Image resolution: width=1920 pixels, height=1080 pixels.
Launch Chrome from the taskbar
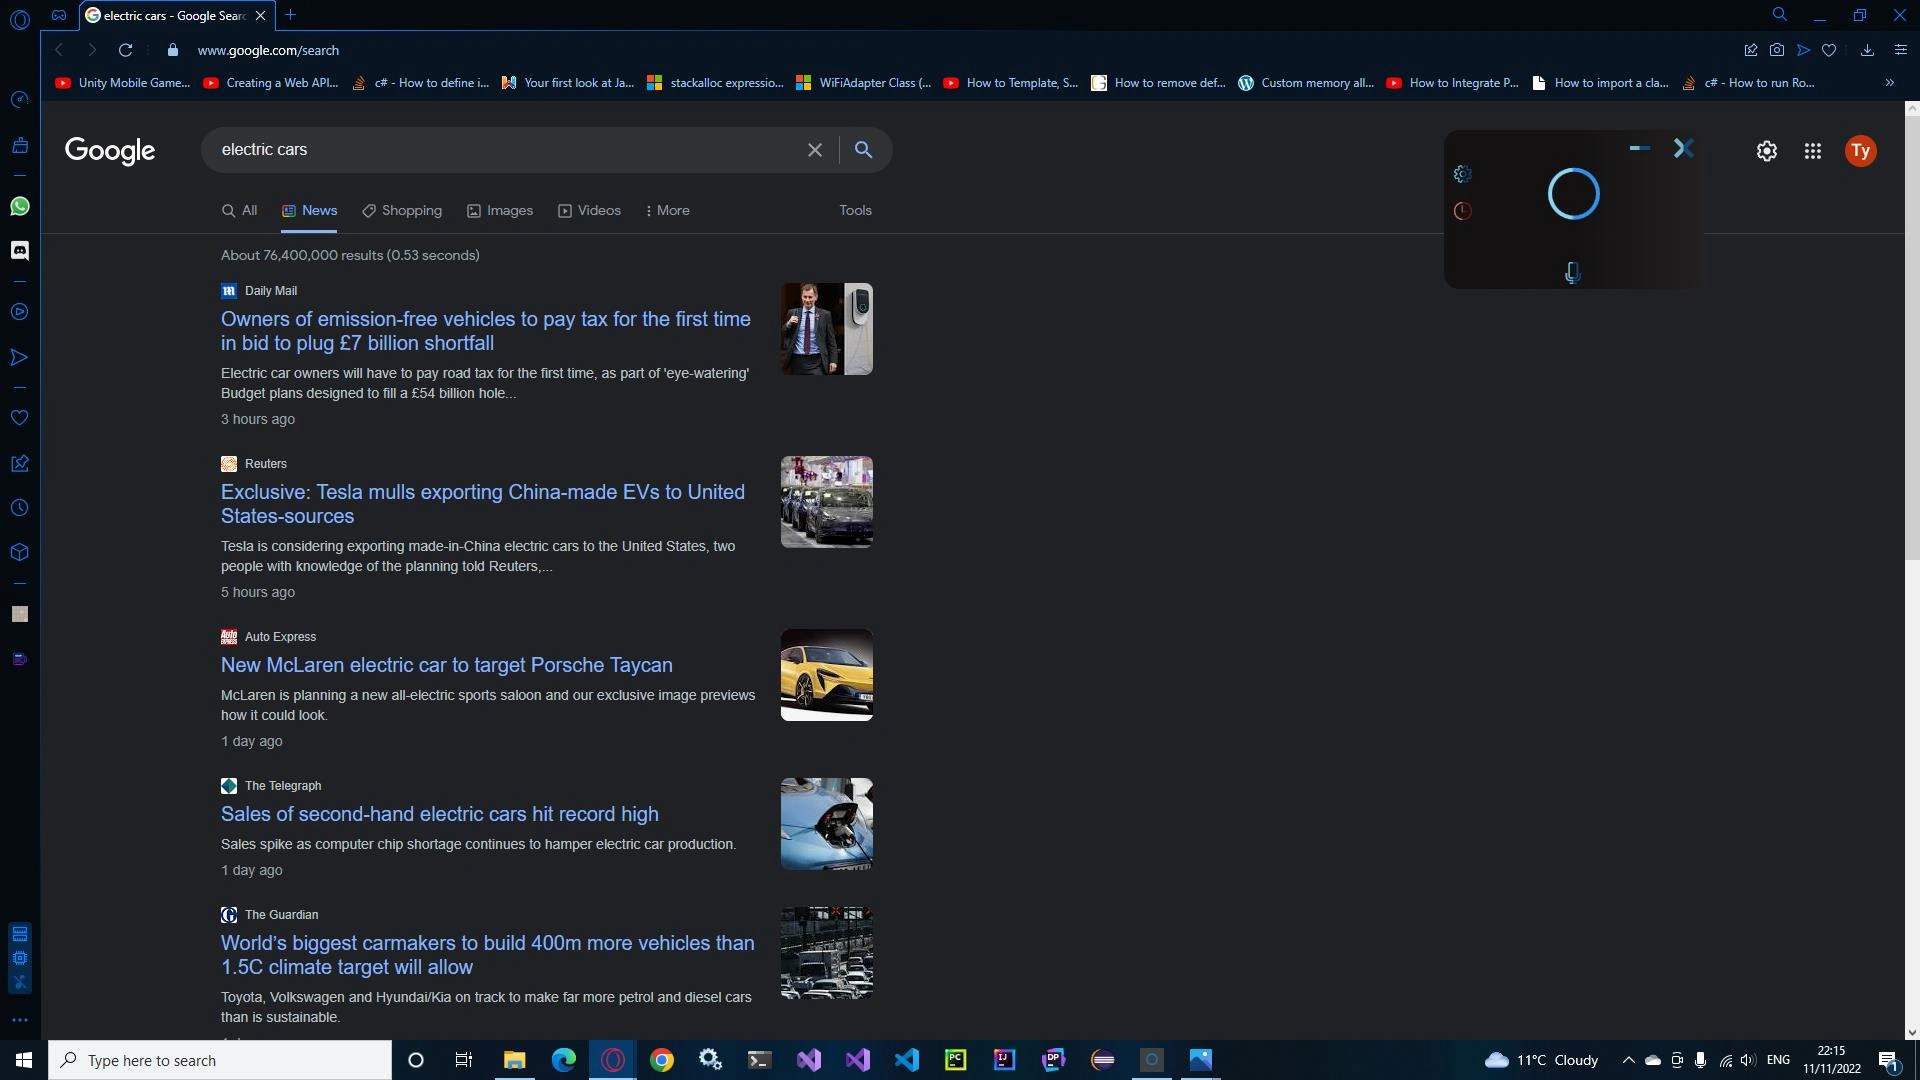pos(662,1060)
